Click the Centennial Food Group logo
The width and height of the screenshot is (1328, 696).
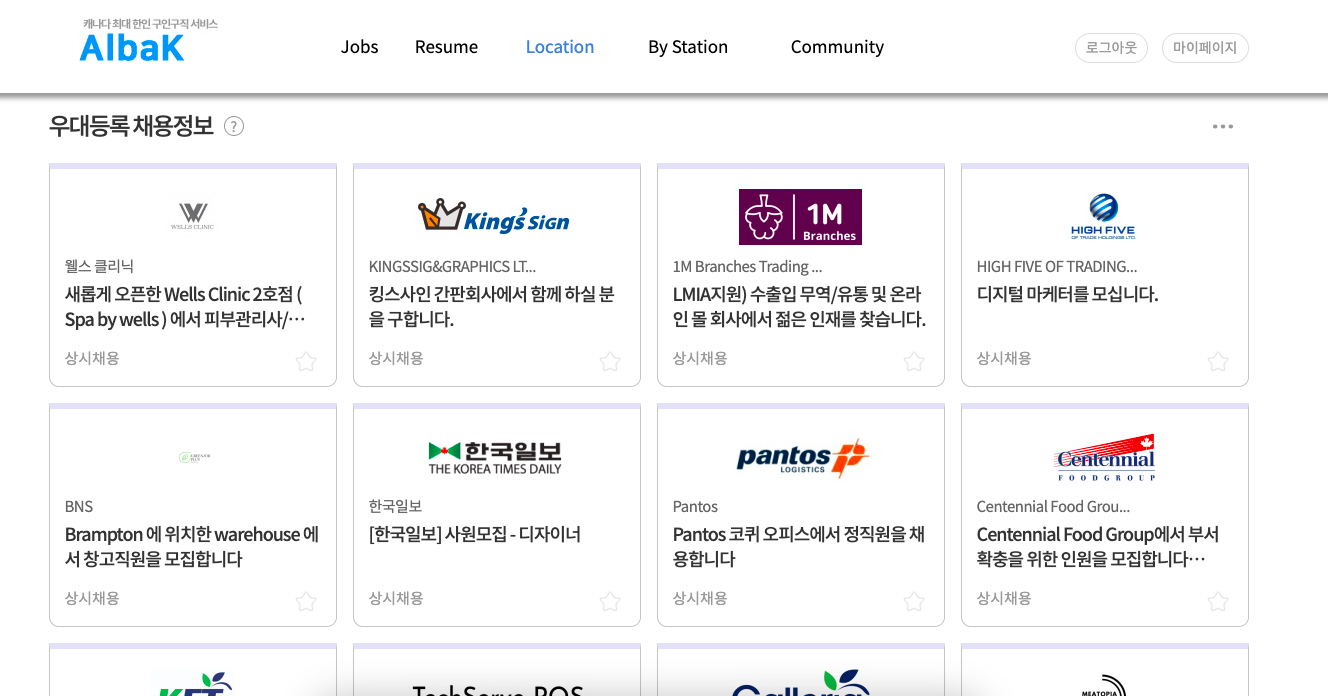[x=1105, y=457]
